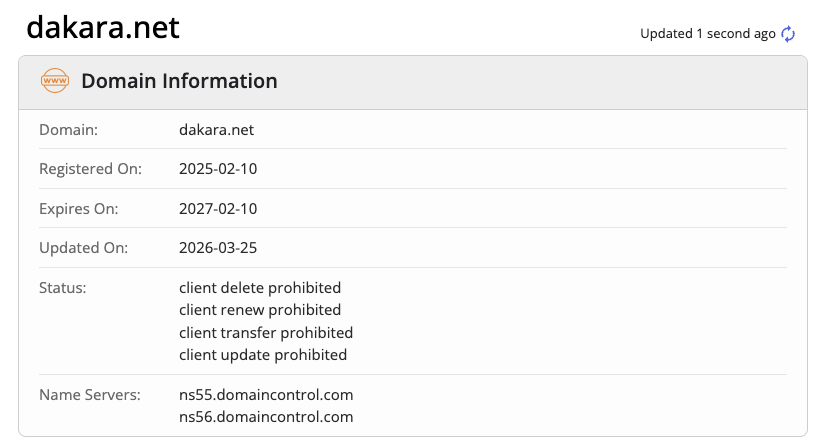Click the large dakara.net page title
This screenshot has height=446, width=819.
103,27
